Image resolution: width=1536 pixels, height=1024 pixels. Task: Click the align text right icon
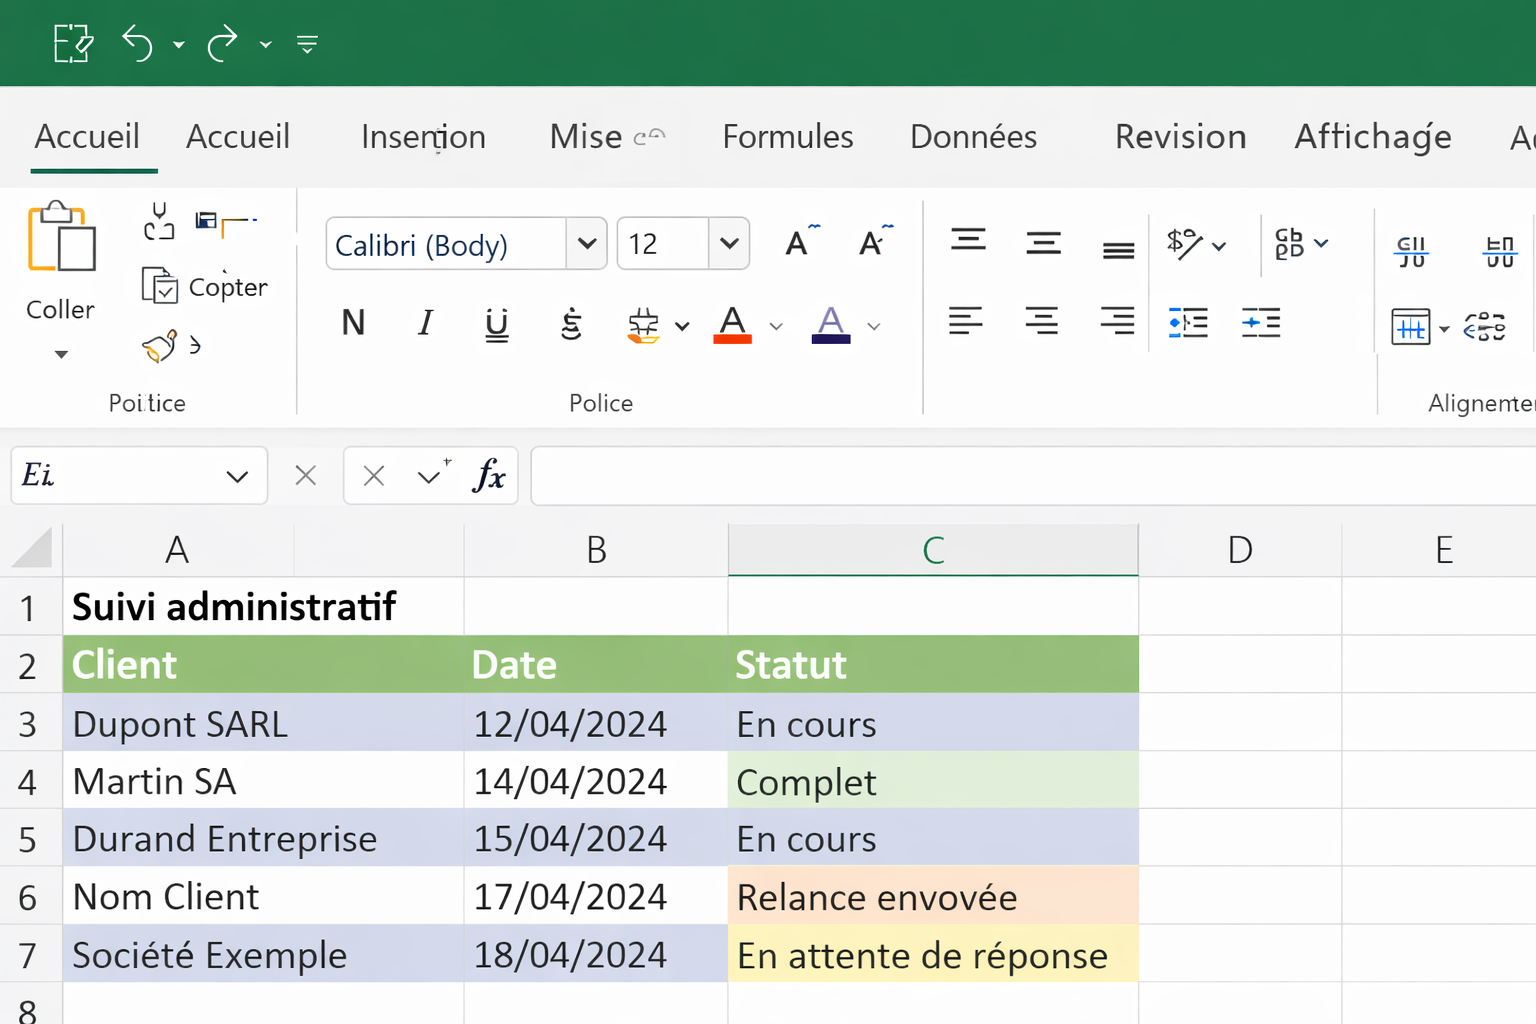pos(1116,322)
